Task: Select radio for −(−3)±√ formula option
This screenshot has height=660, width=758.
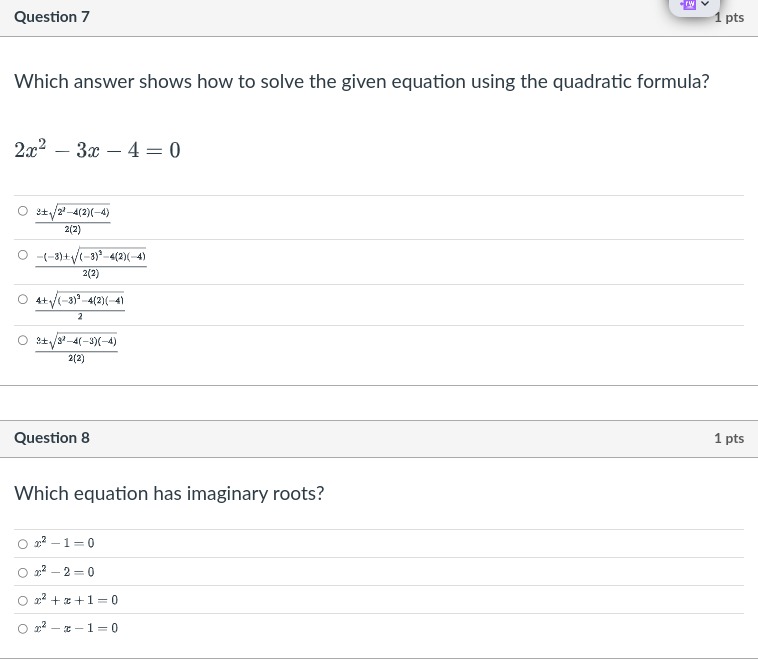Action: coord(23,255)
